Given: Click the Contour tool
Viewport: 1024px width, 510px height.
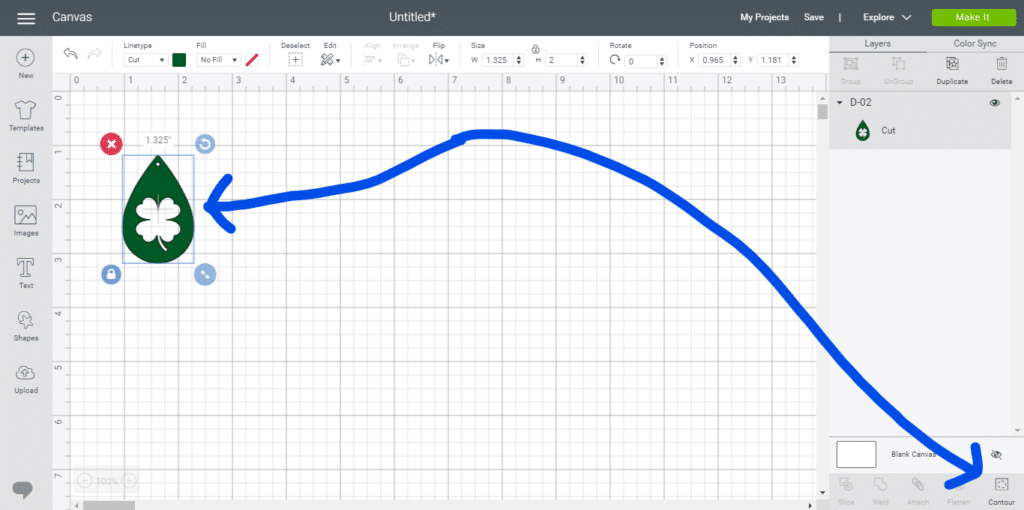Looking at the screenshot, I should point(1001,490).
